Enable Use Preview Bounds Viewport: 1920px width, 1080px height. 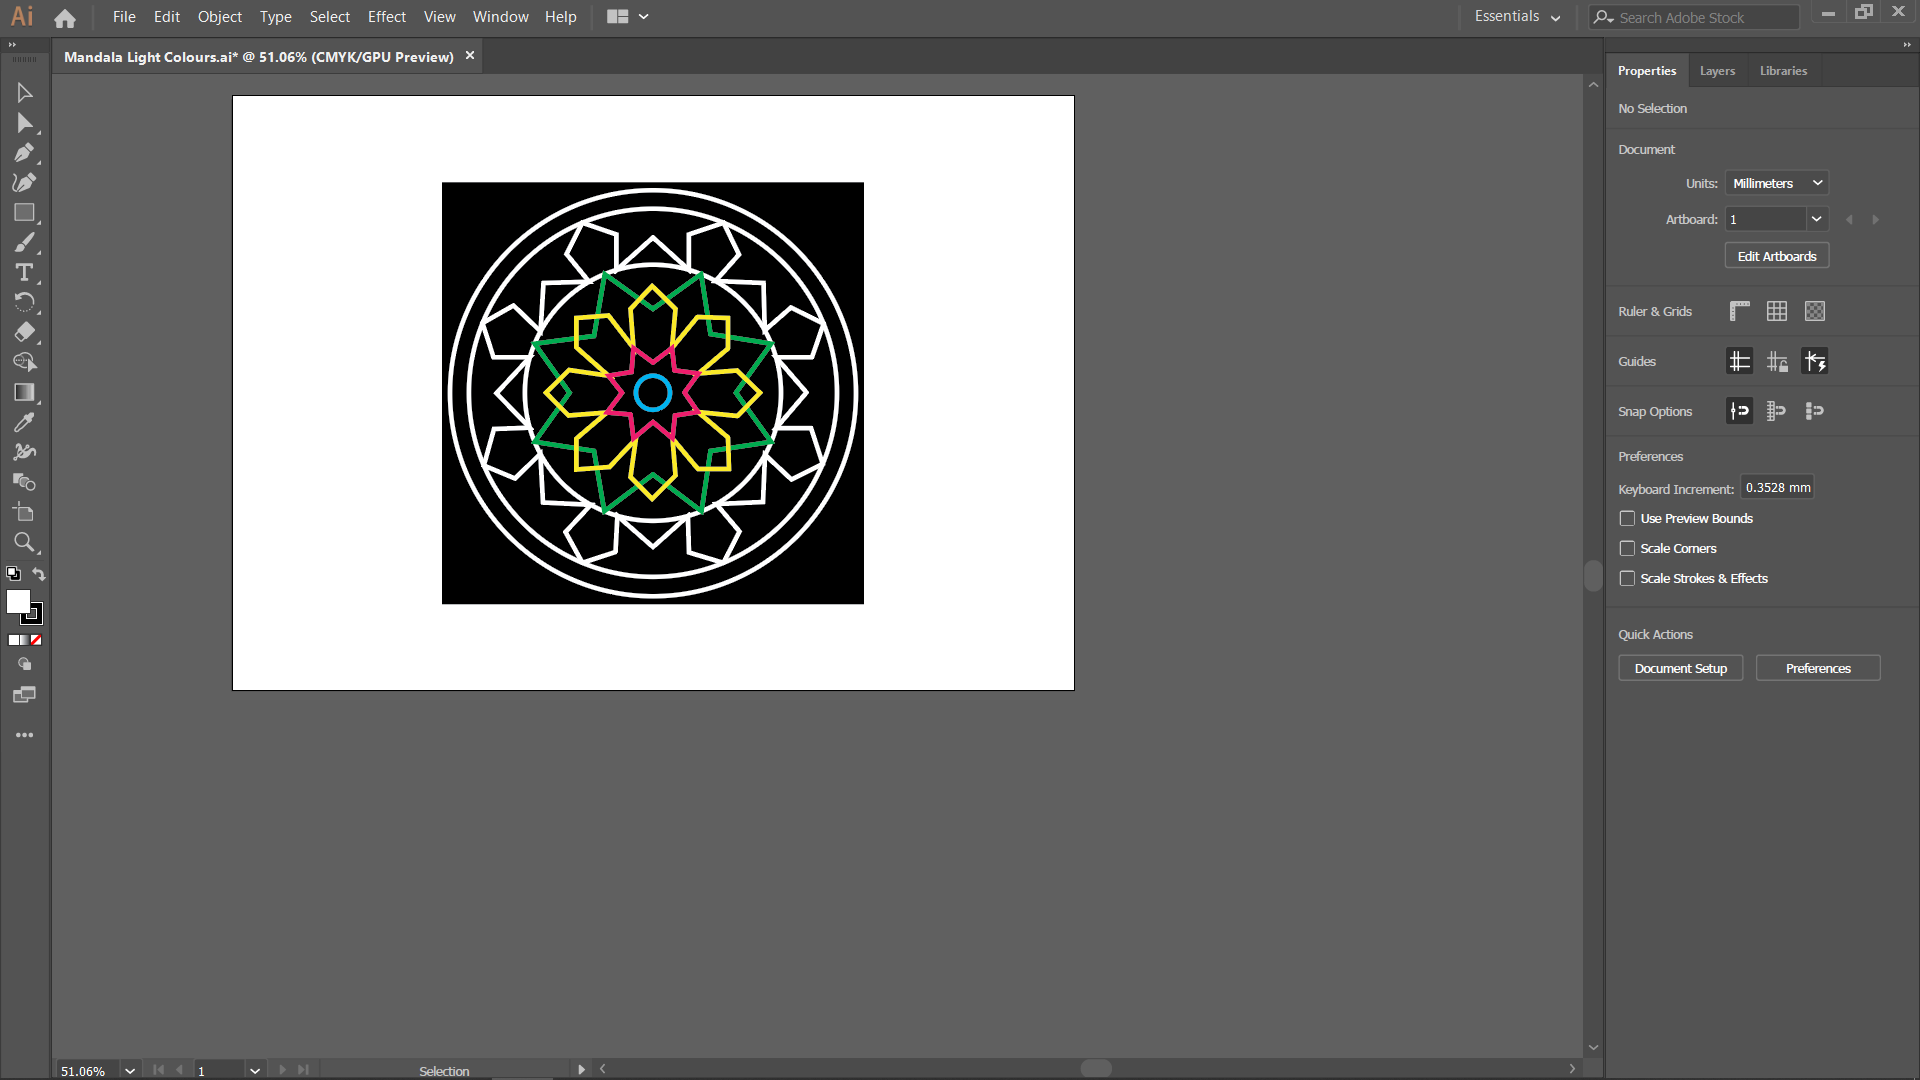(1627, 518)
